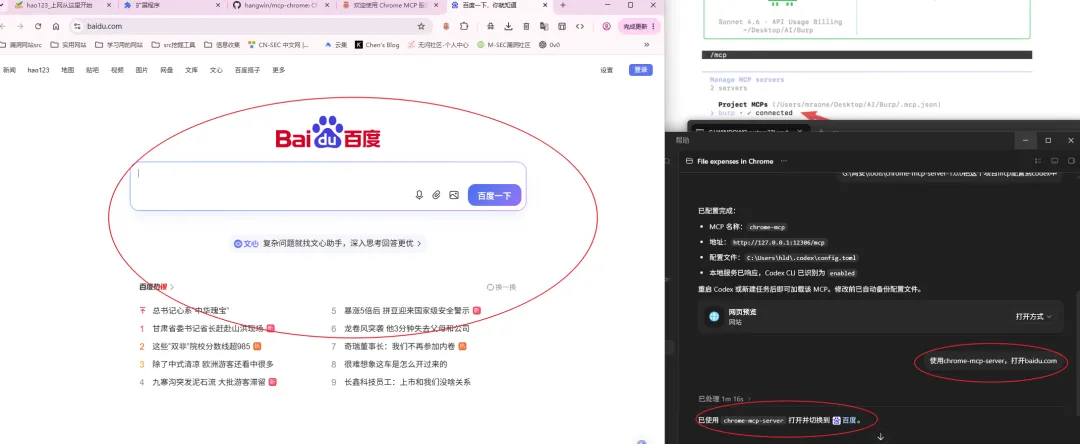Click the orange MCP extension icon in toolbar
1080x444 pixels.
(x=446, y=26)
